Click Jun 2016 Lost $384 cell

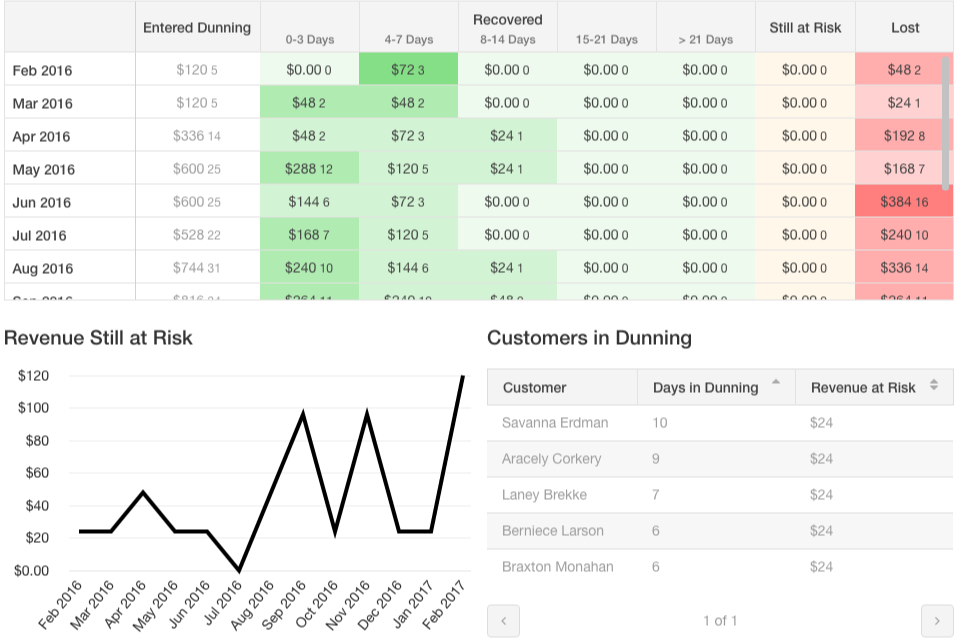(x=904, y=202)
